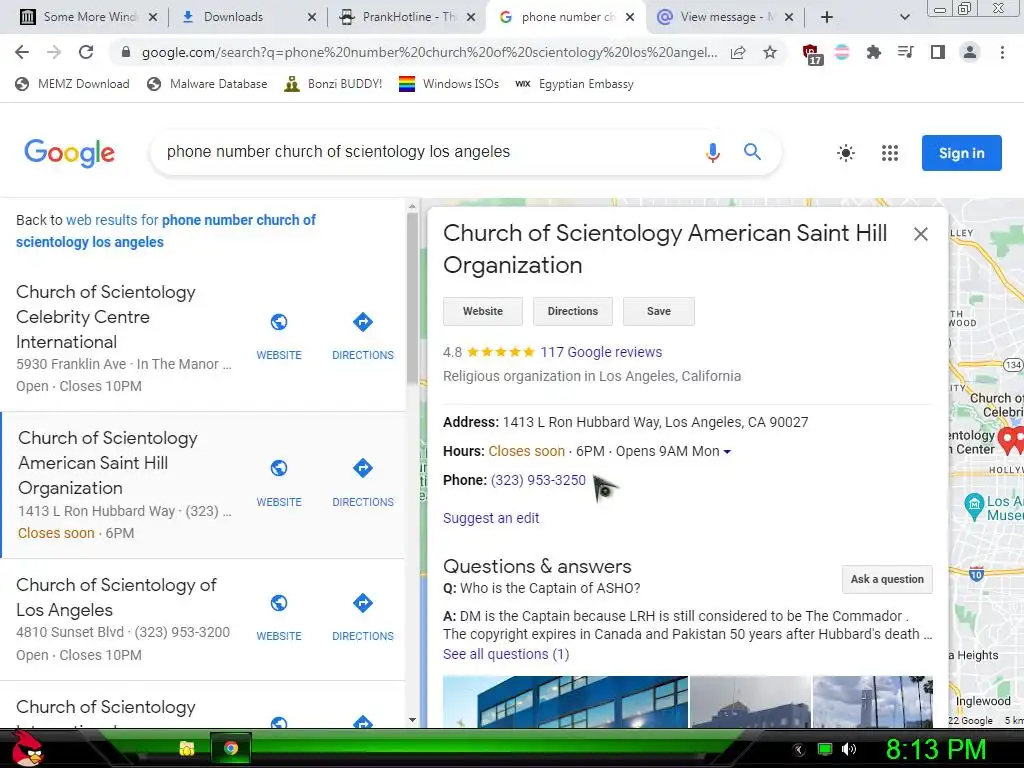Click the Suggest an edit link

pos(491,518)
